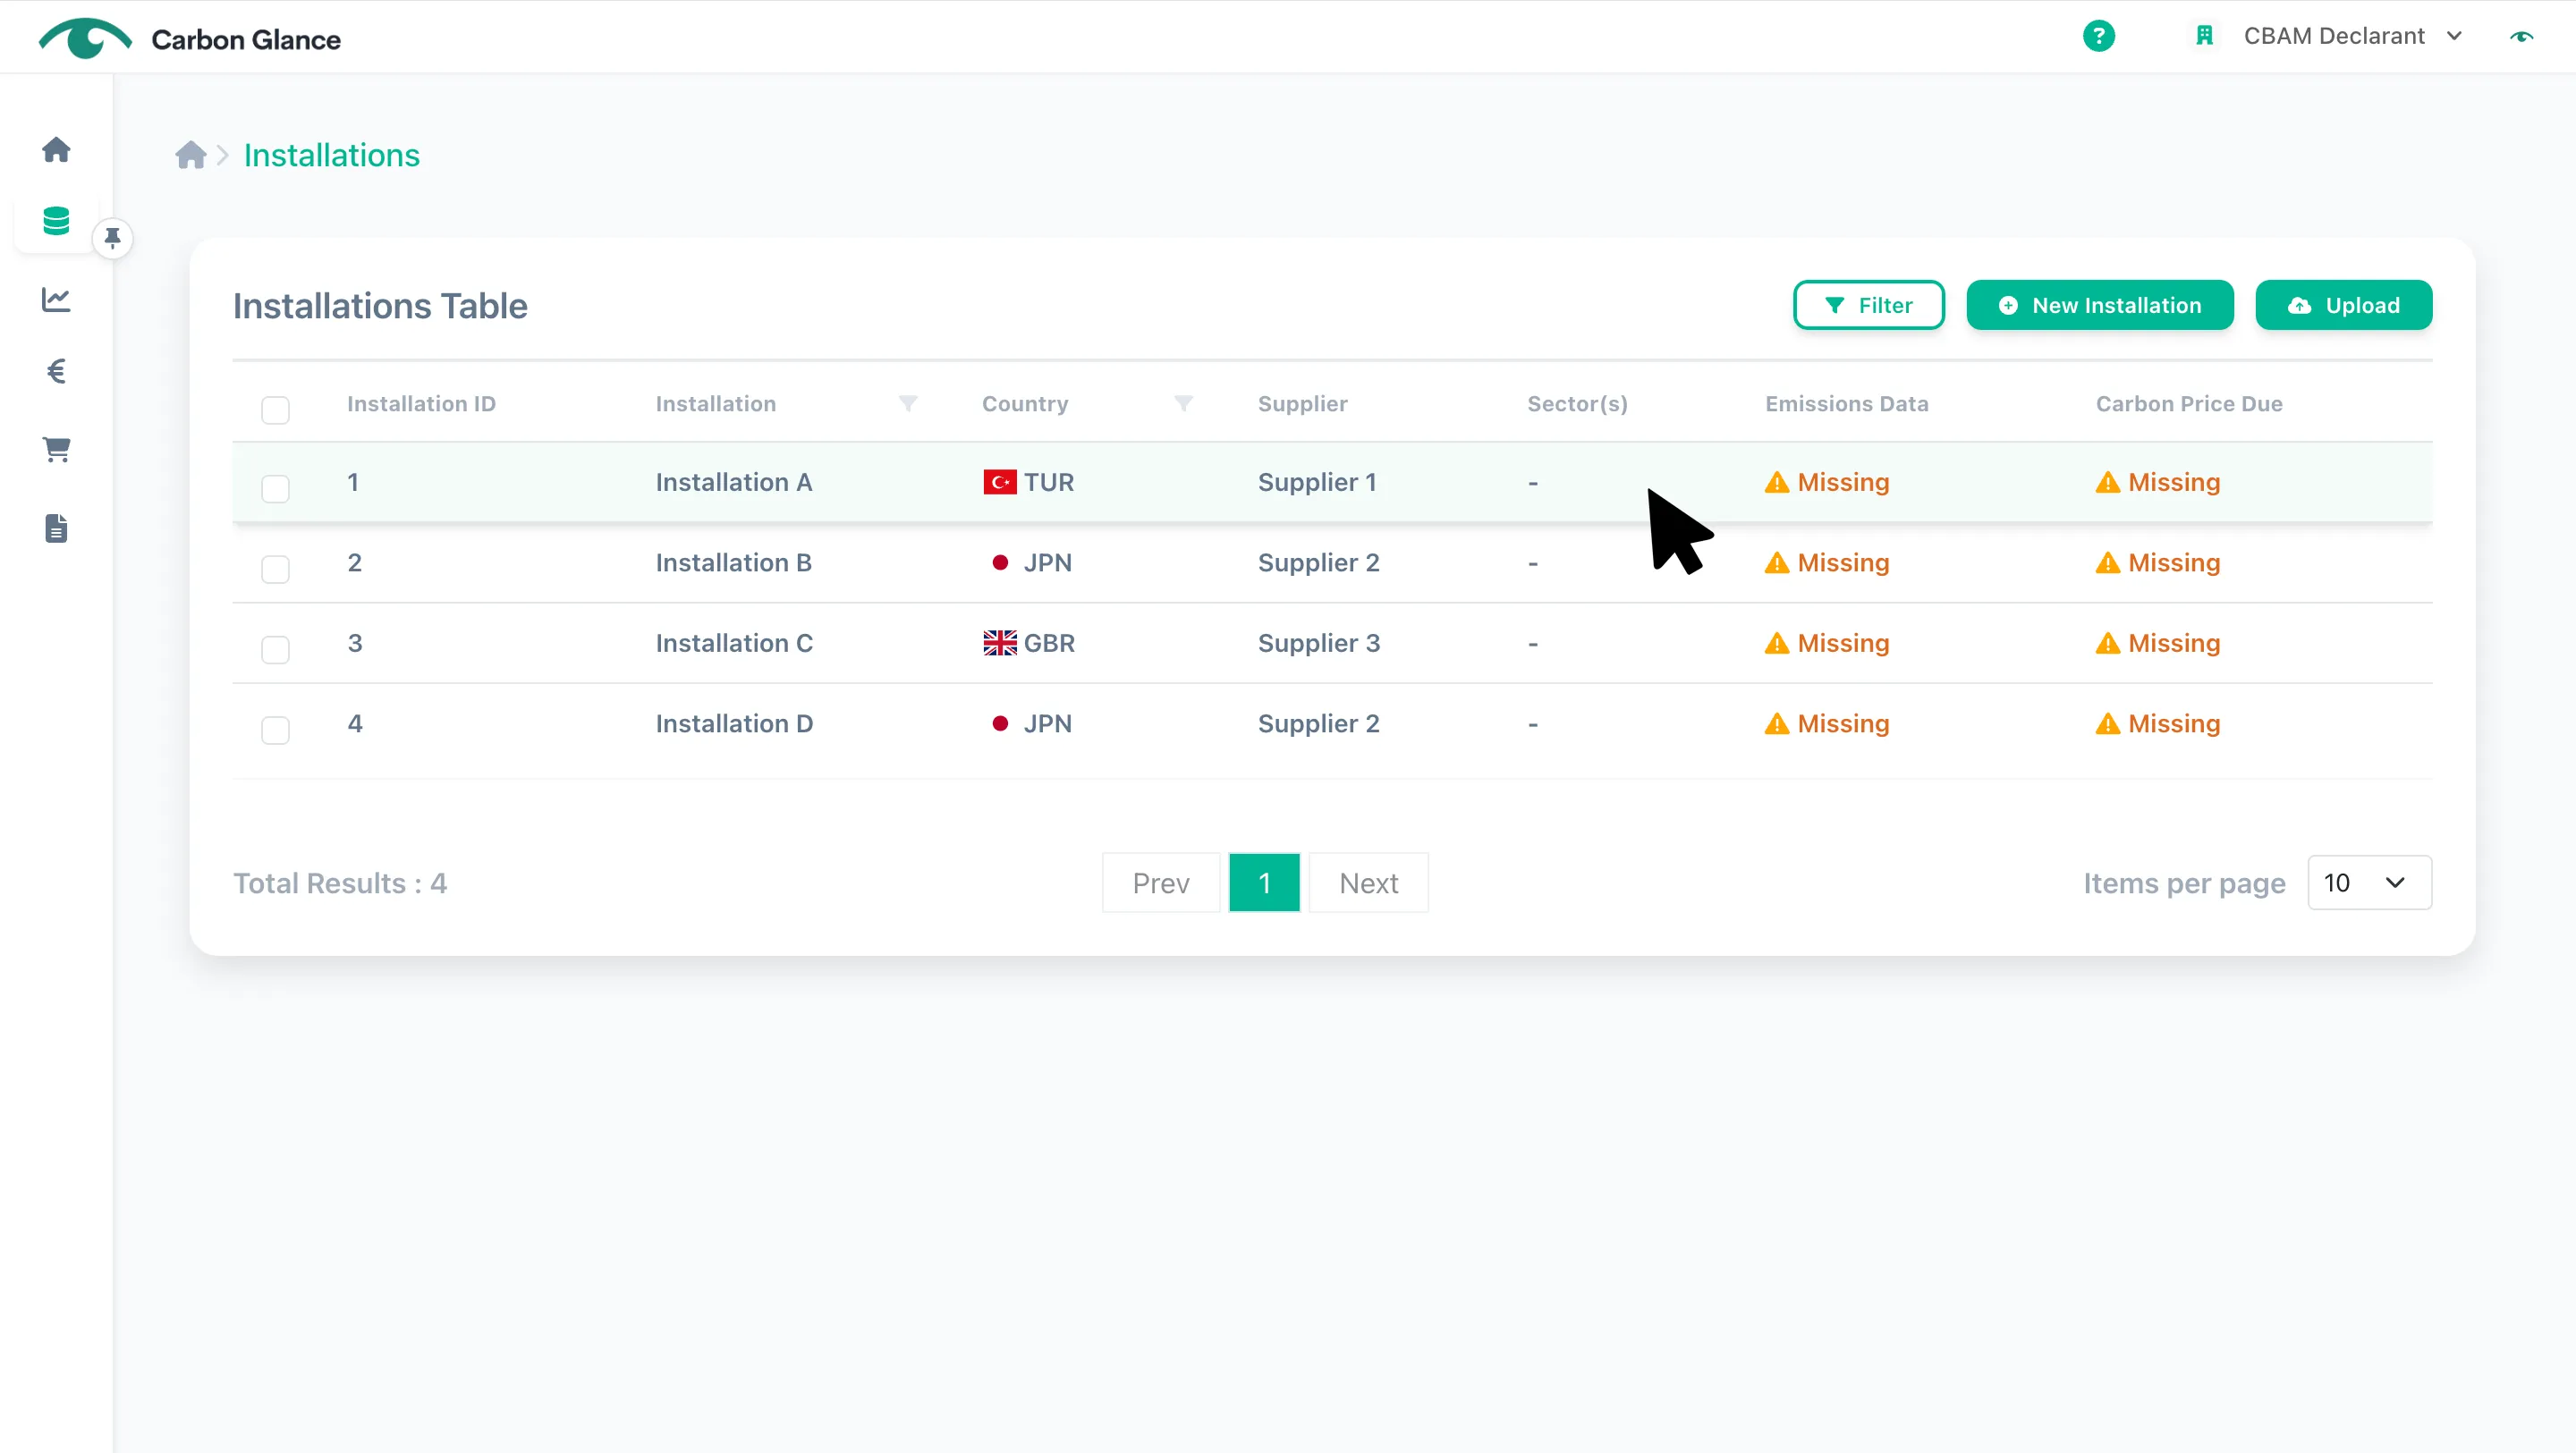The height and width of the screenshot is (1453, 2576).
Task: Click the pin sidebar icon
Action: click(x=113, y=238)
